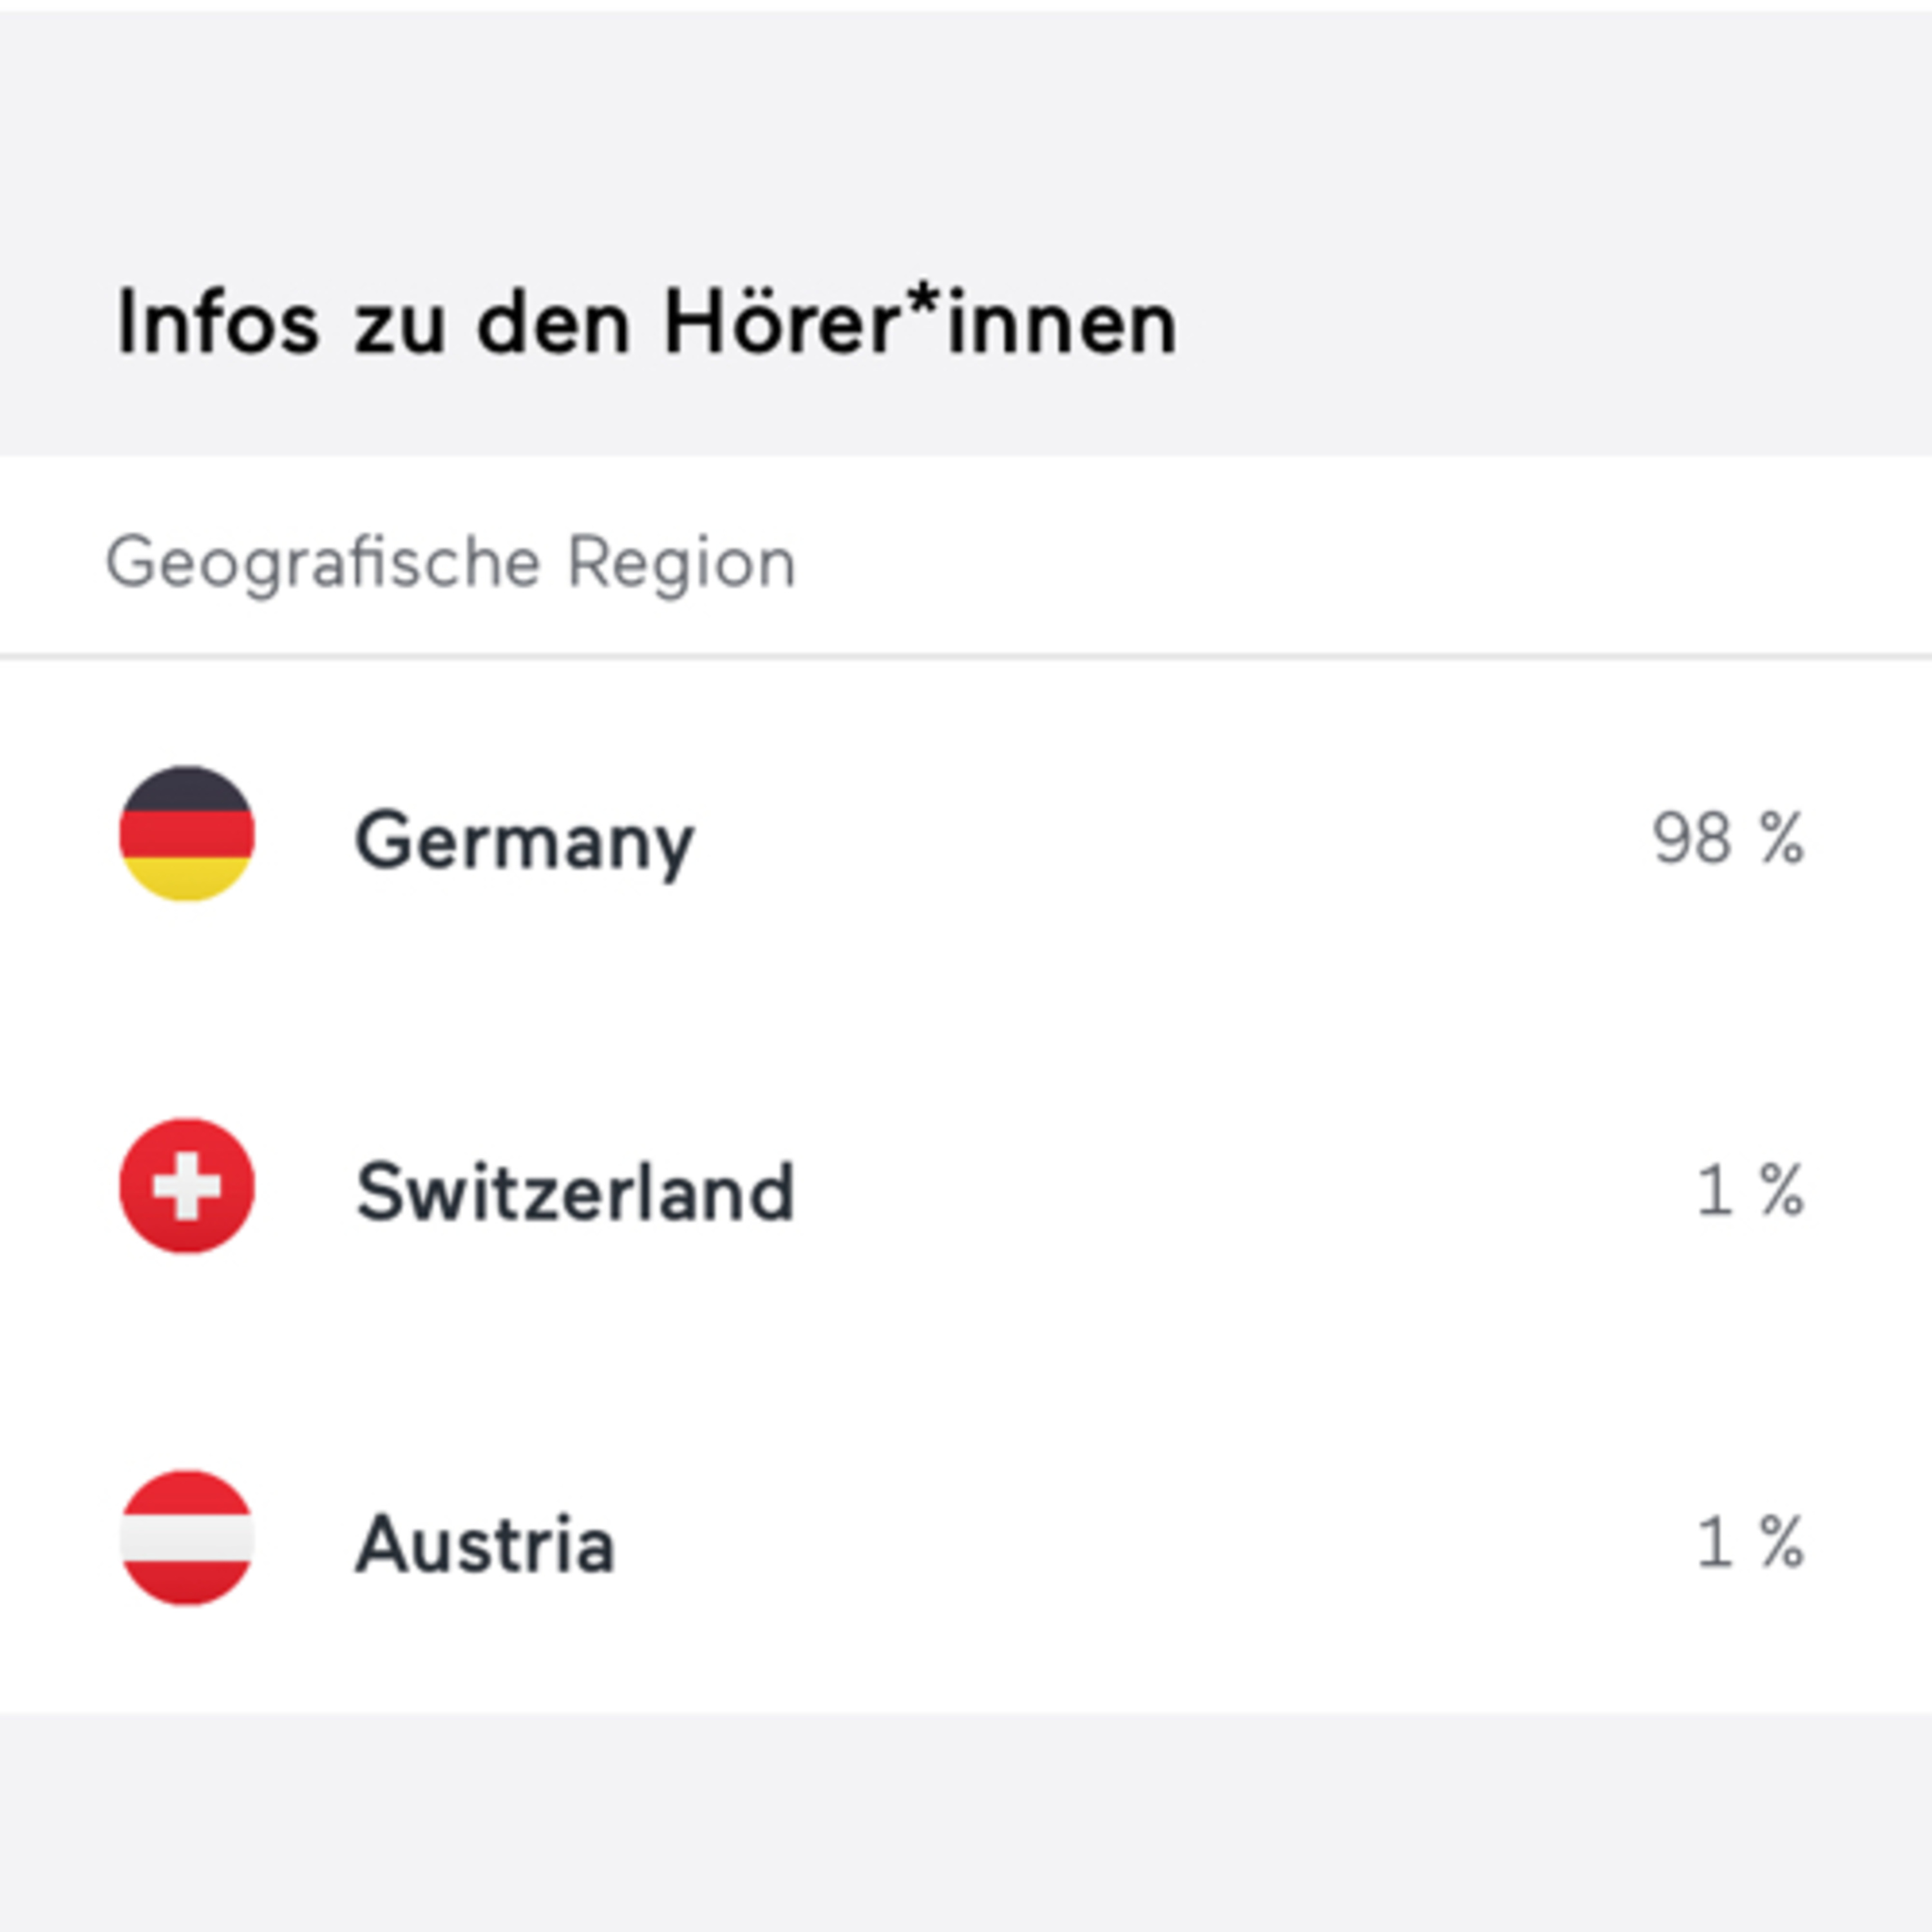Image resolution: width=1932 pixels, height=1932 pixels.
Task: Select the Switzerland country name
Action: (575, 1192)
